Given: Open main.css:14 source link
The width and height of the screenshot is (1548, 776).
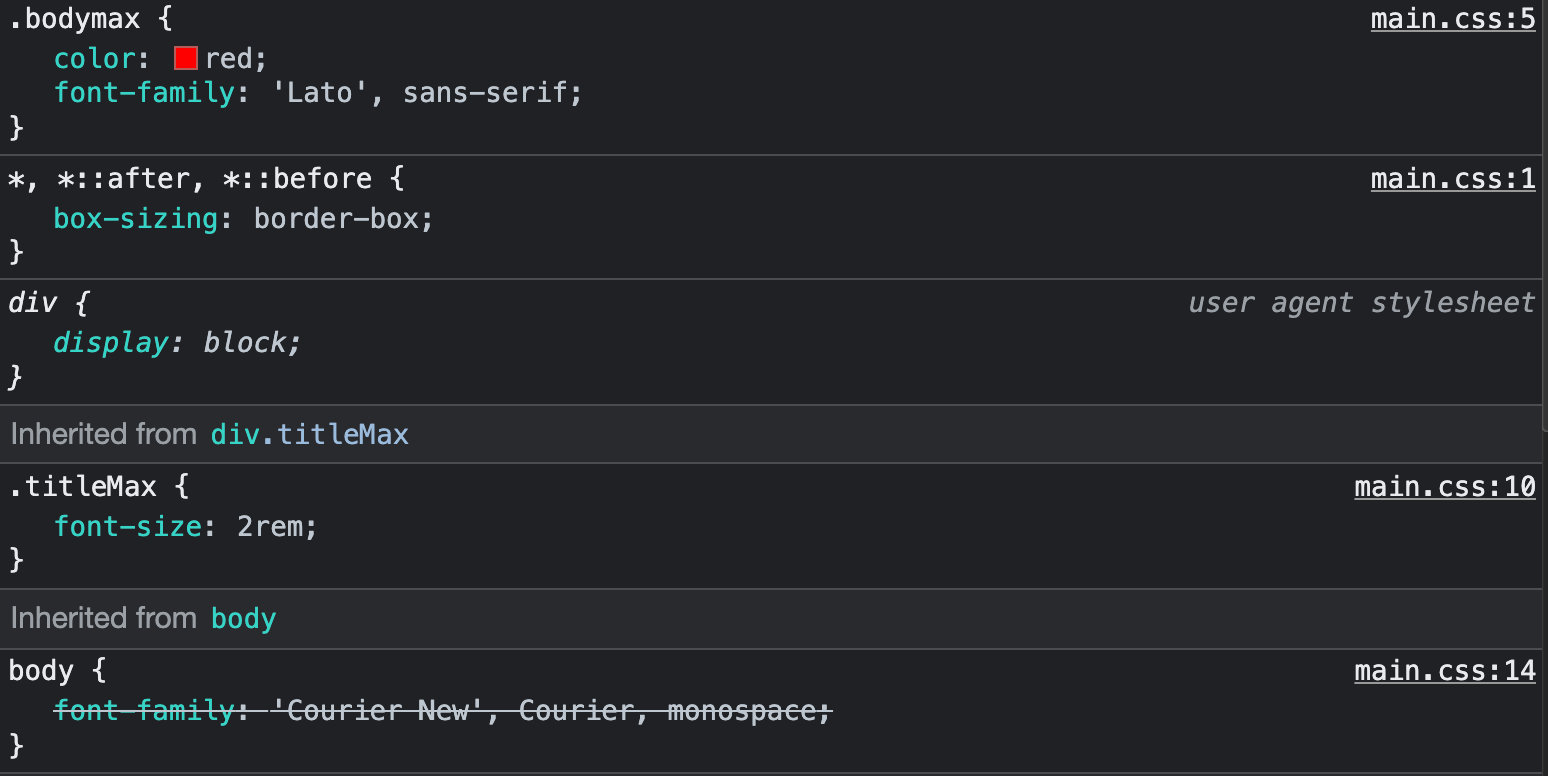Looking at the screenshot, I should click(1444, 670).
